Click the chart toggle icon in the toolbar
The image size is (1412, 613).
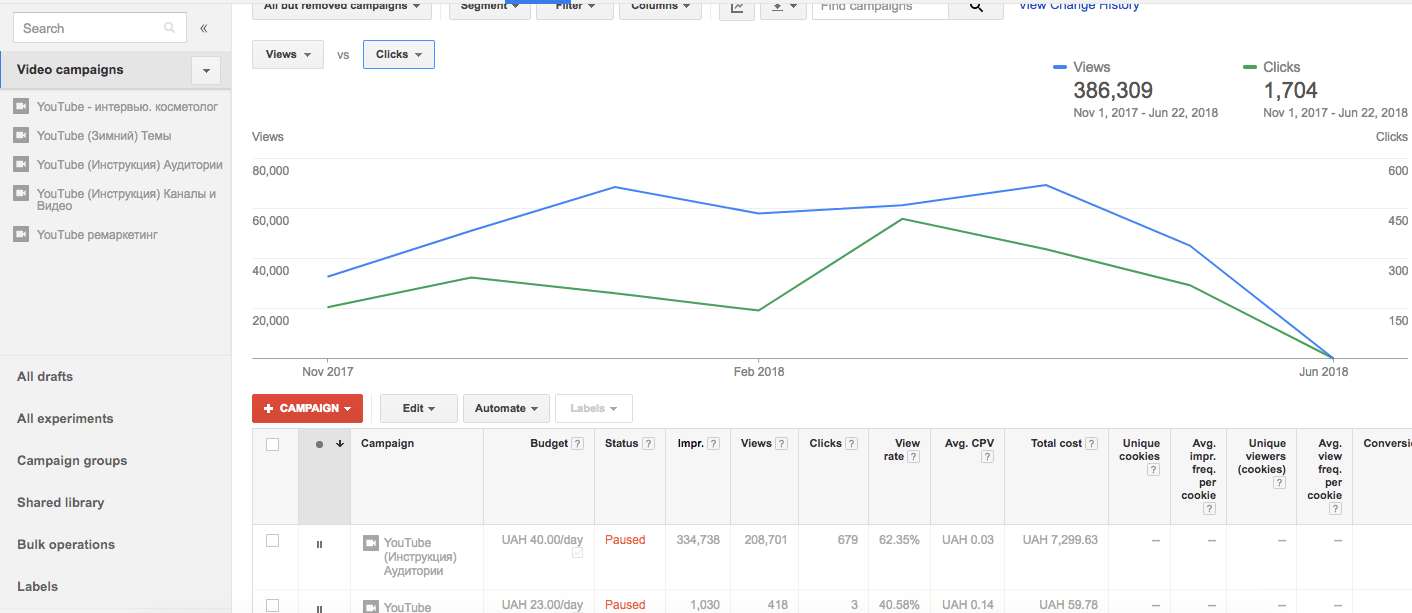[x=737, y=7]
